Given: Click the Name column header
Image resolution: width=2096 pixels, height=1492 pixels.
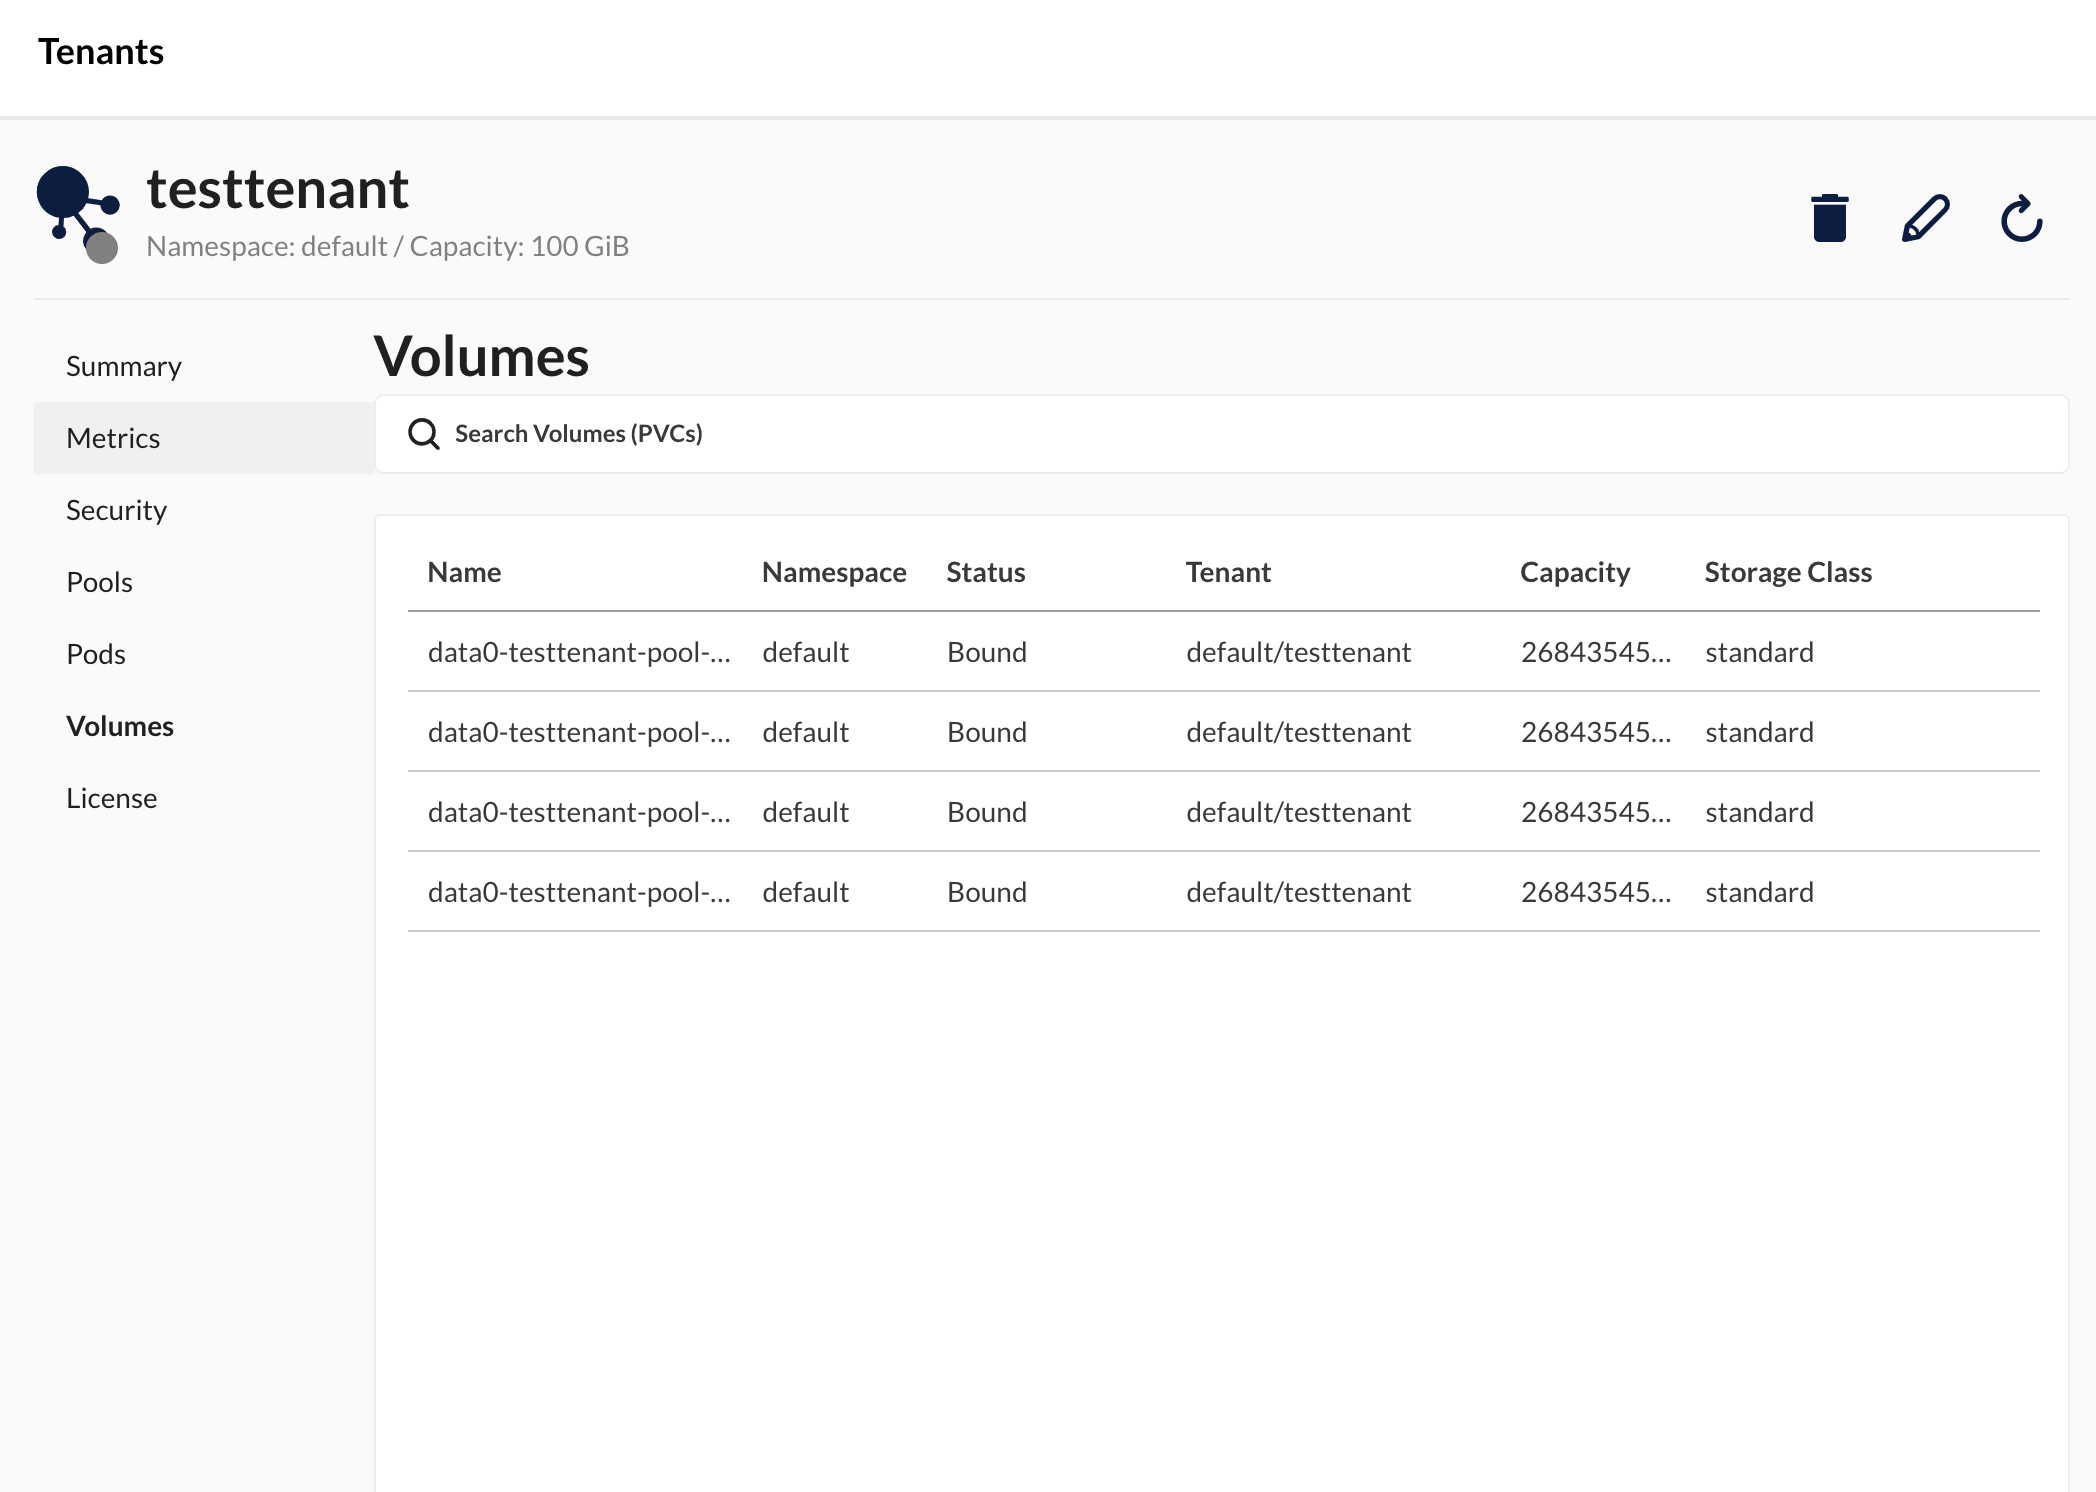Looking at the screenshot, I should click(x=464, y=573).
